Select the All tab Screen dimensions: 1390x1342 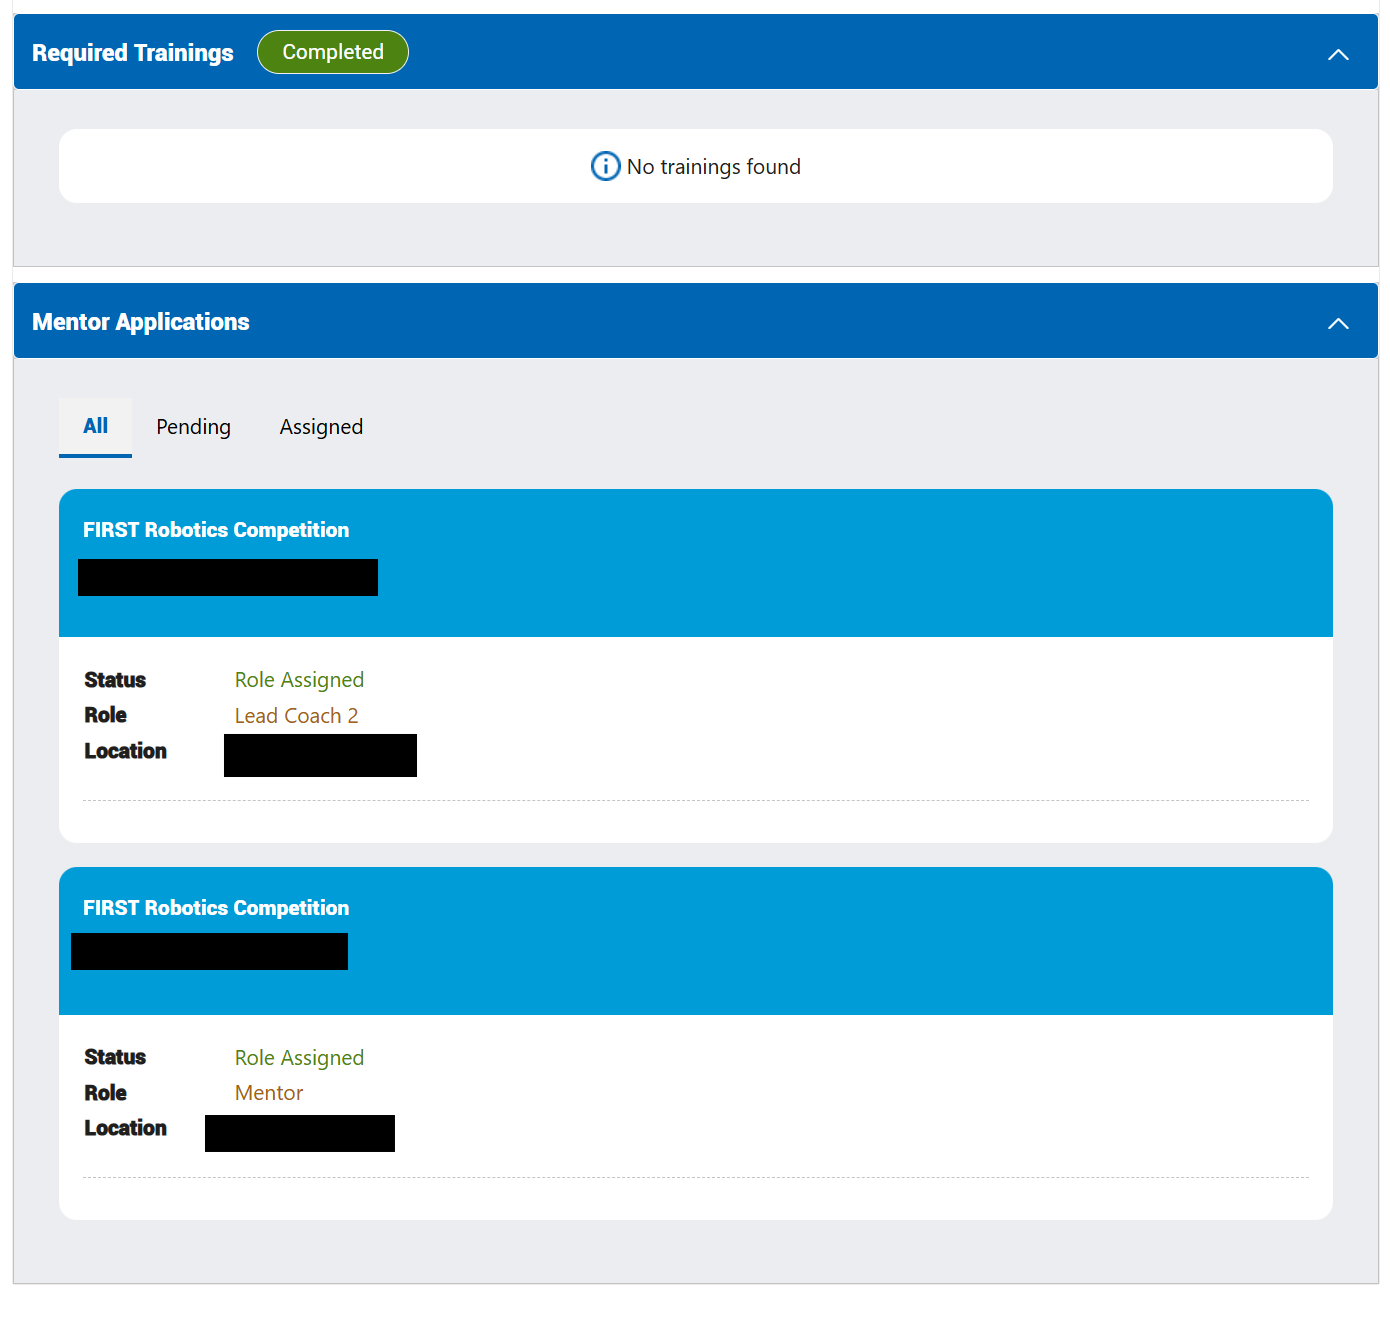point(95,427)
